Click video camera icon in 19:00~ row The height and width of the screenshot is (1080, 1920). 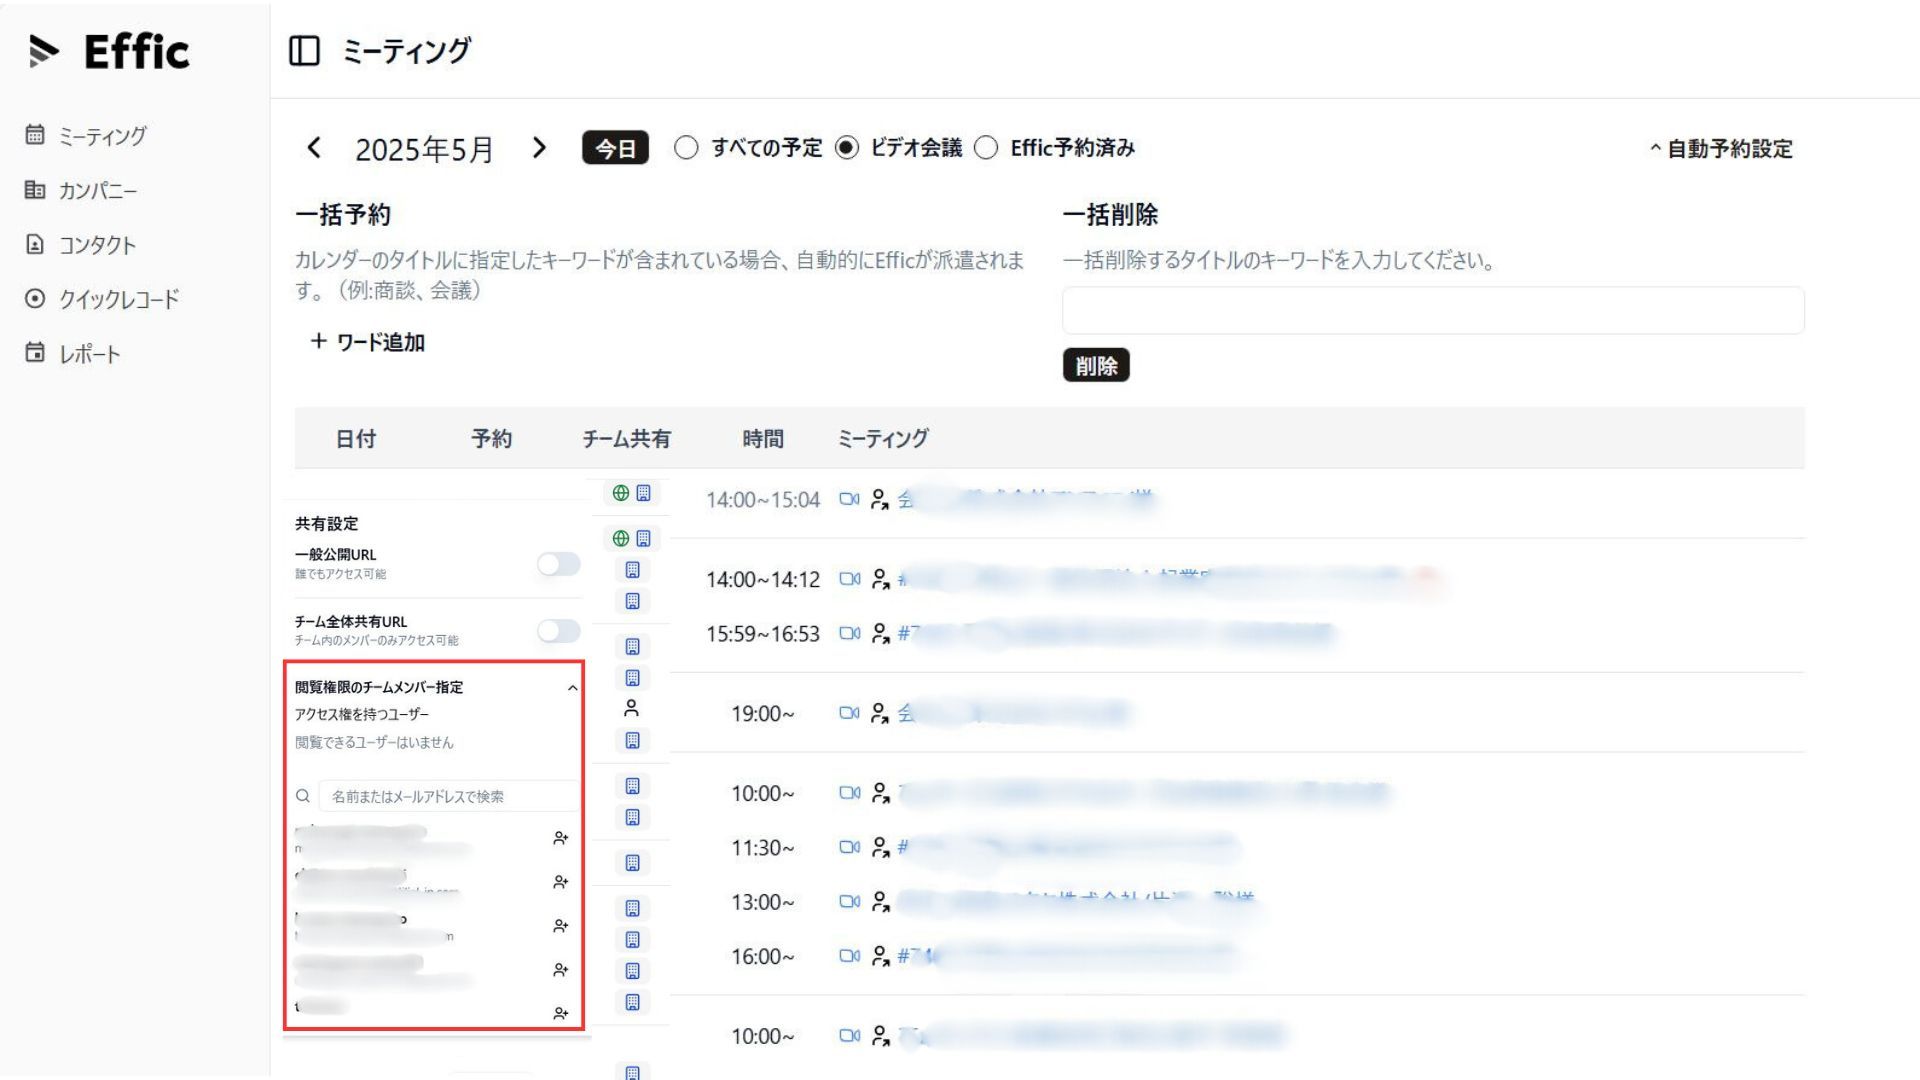coord(849,713)
